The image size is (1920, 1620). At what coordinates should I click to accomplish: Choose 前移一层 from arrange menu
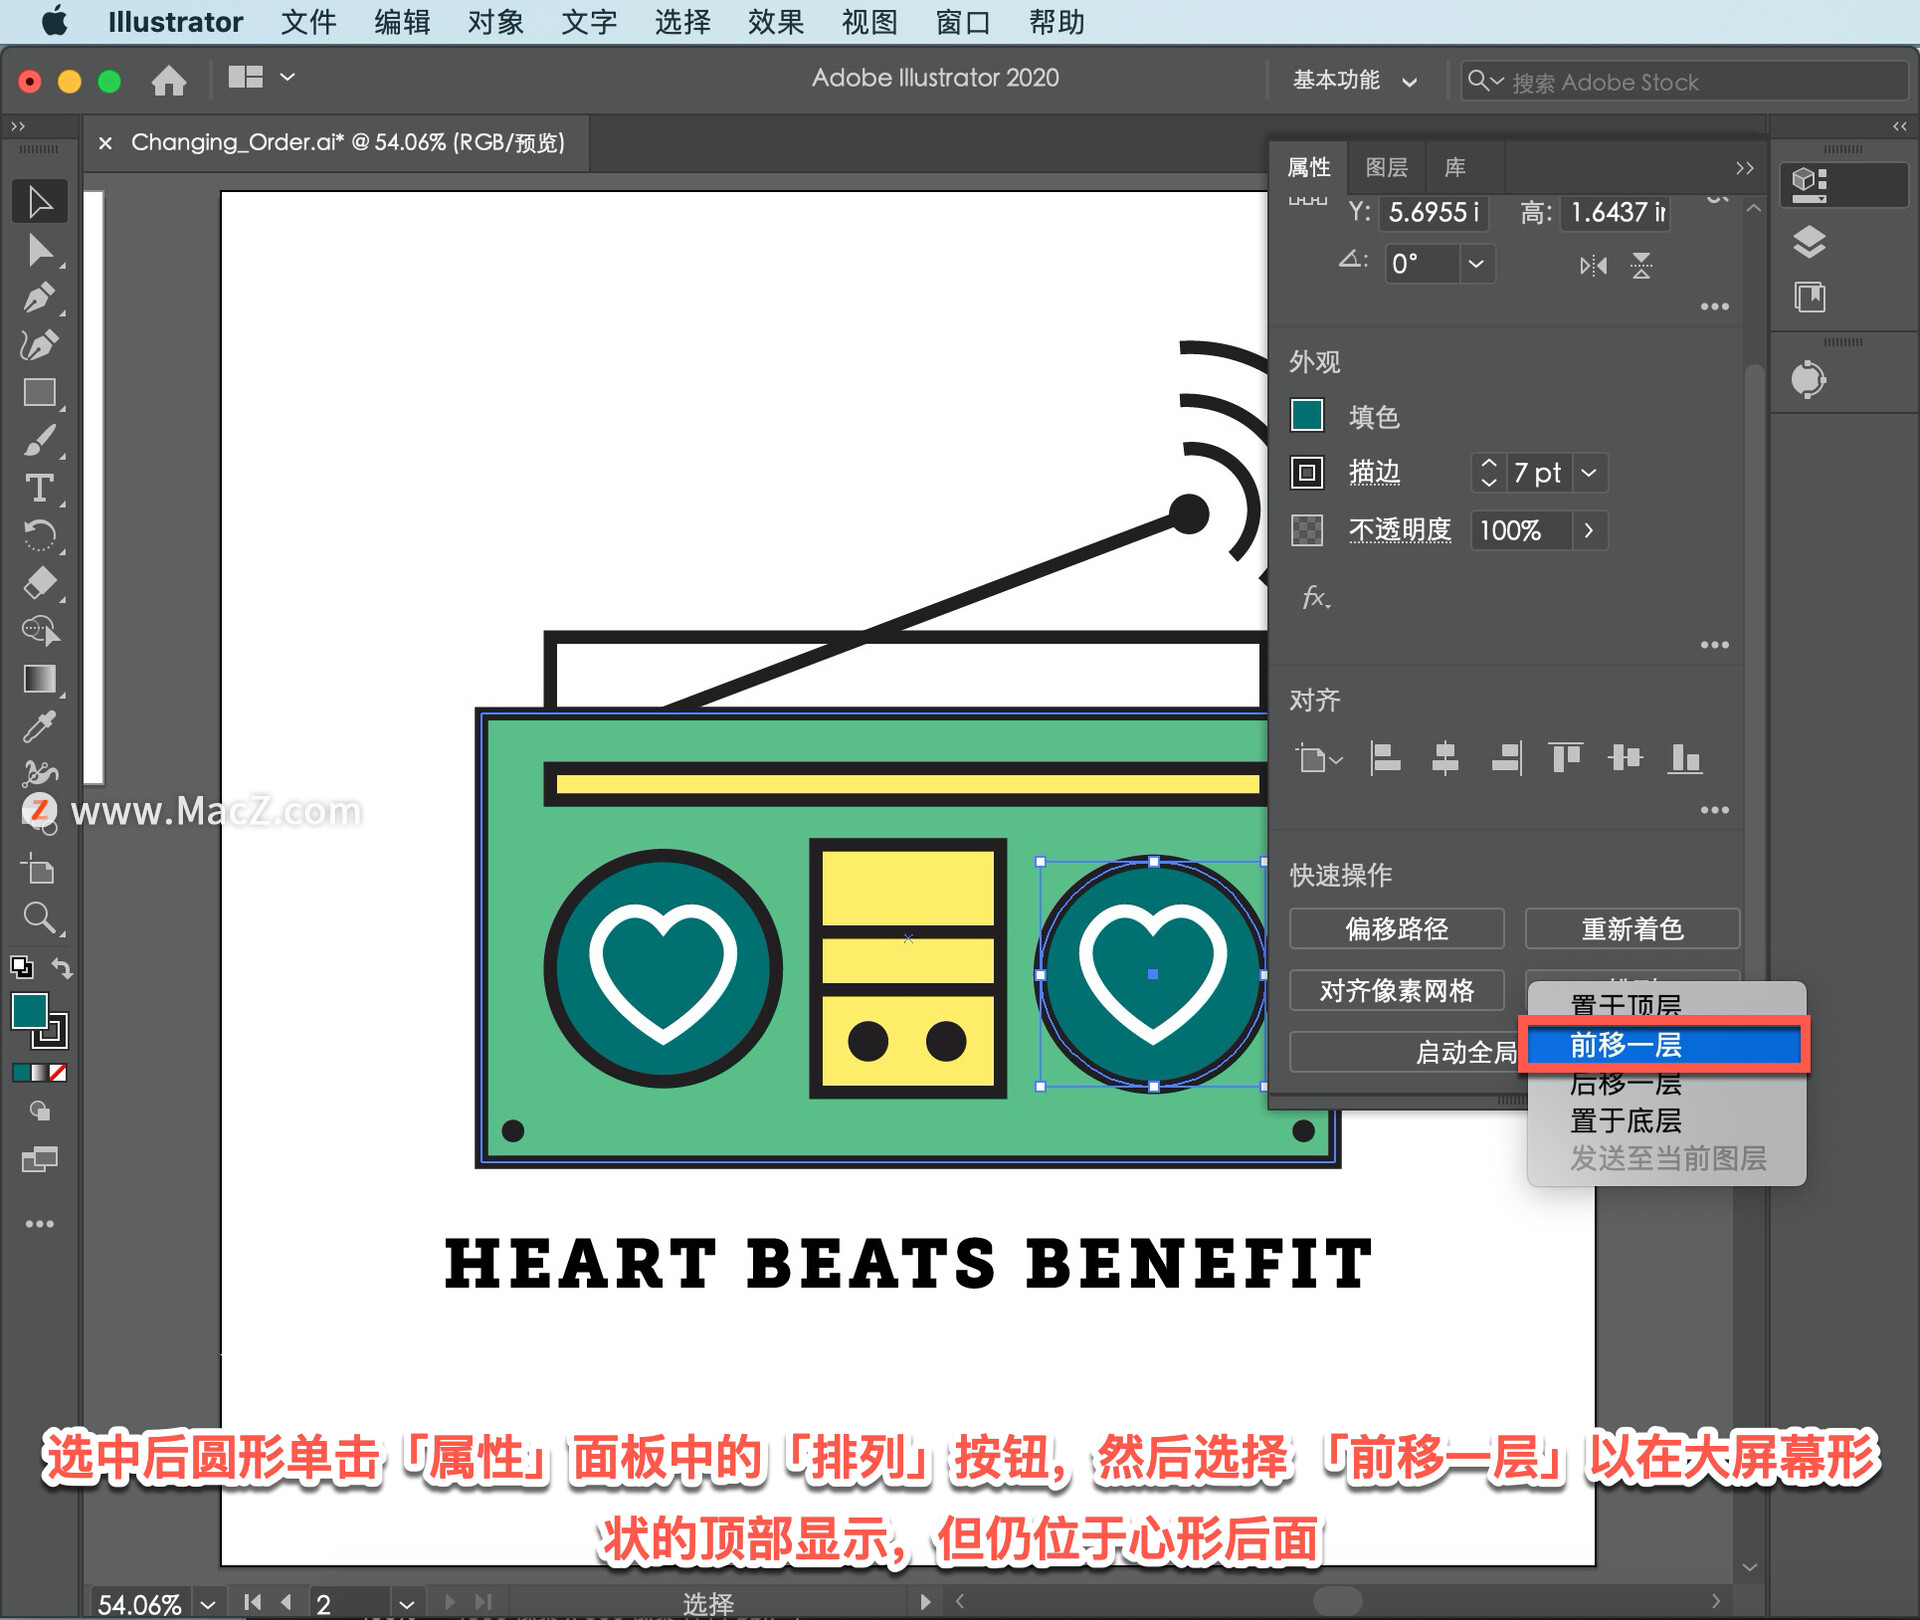[x=1665, y=1045]
